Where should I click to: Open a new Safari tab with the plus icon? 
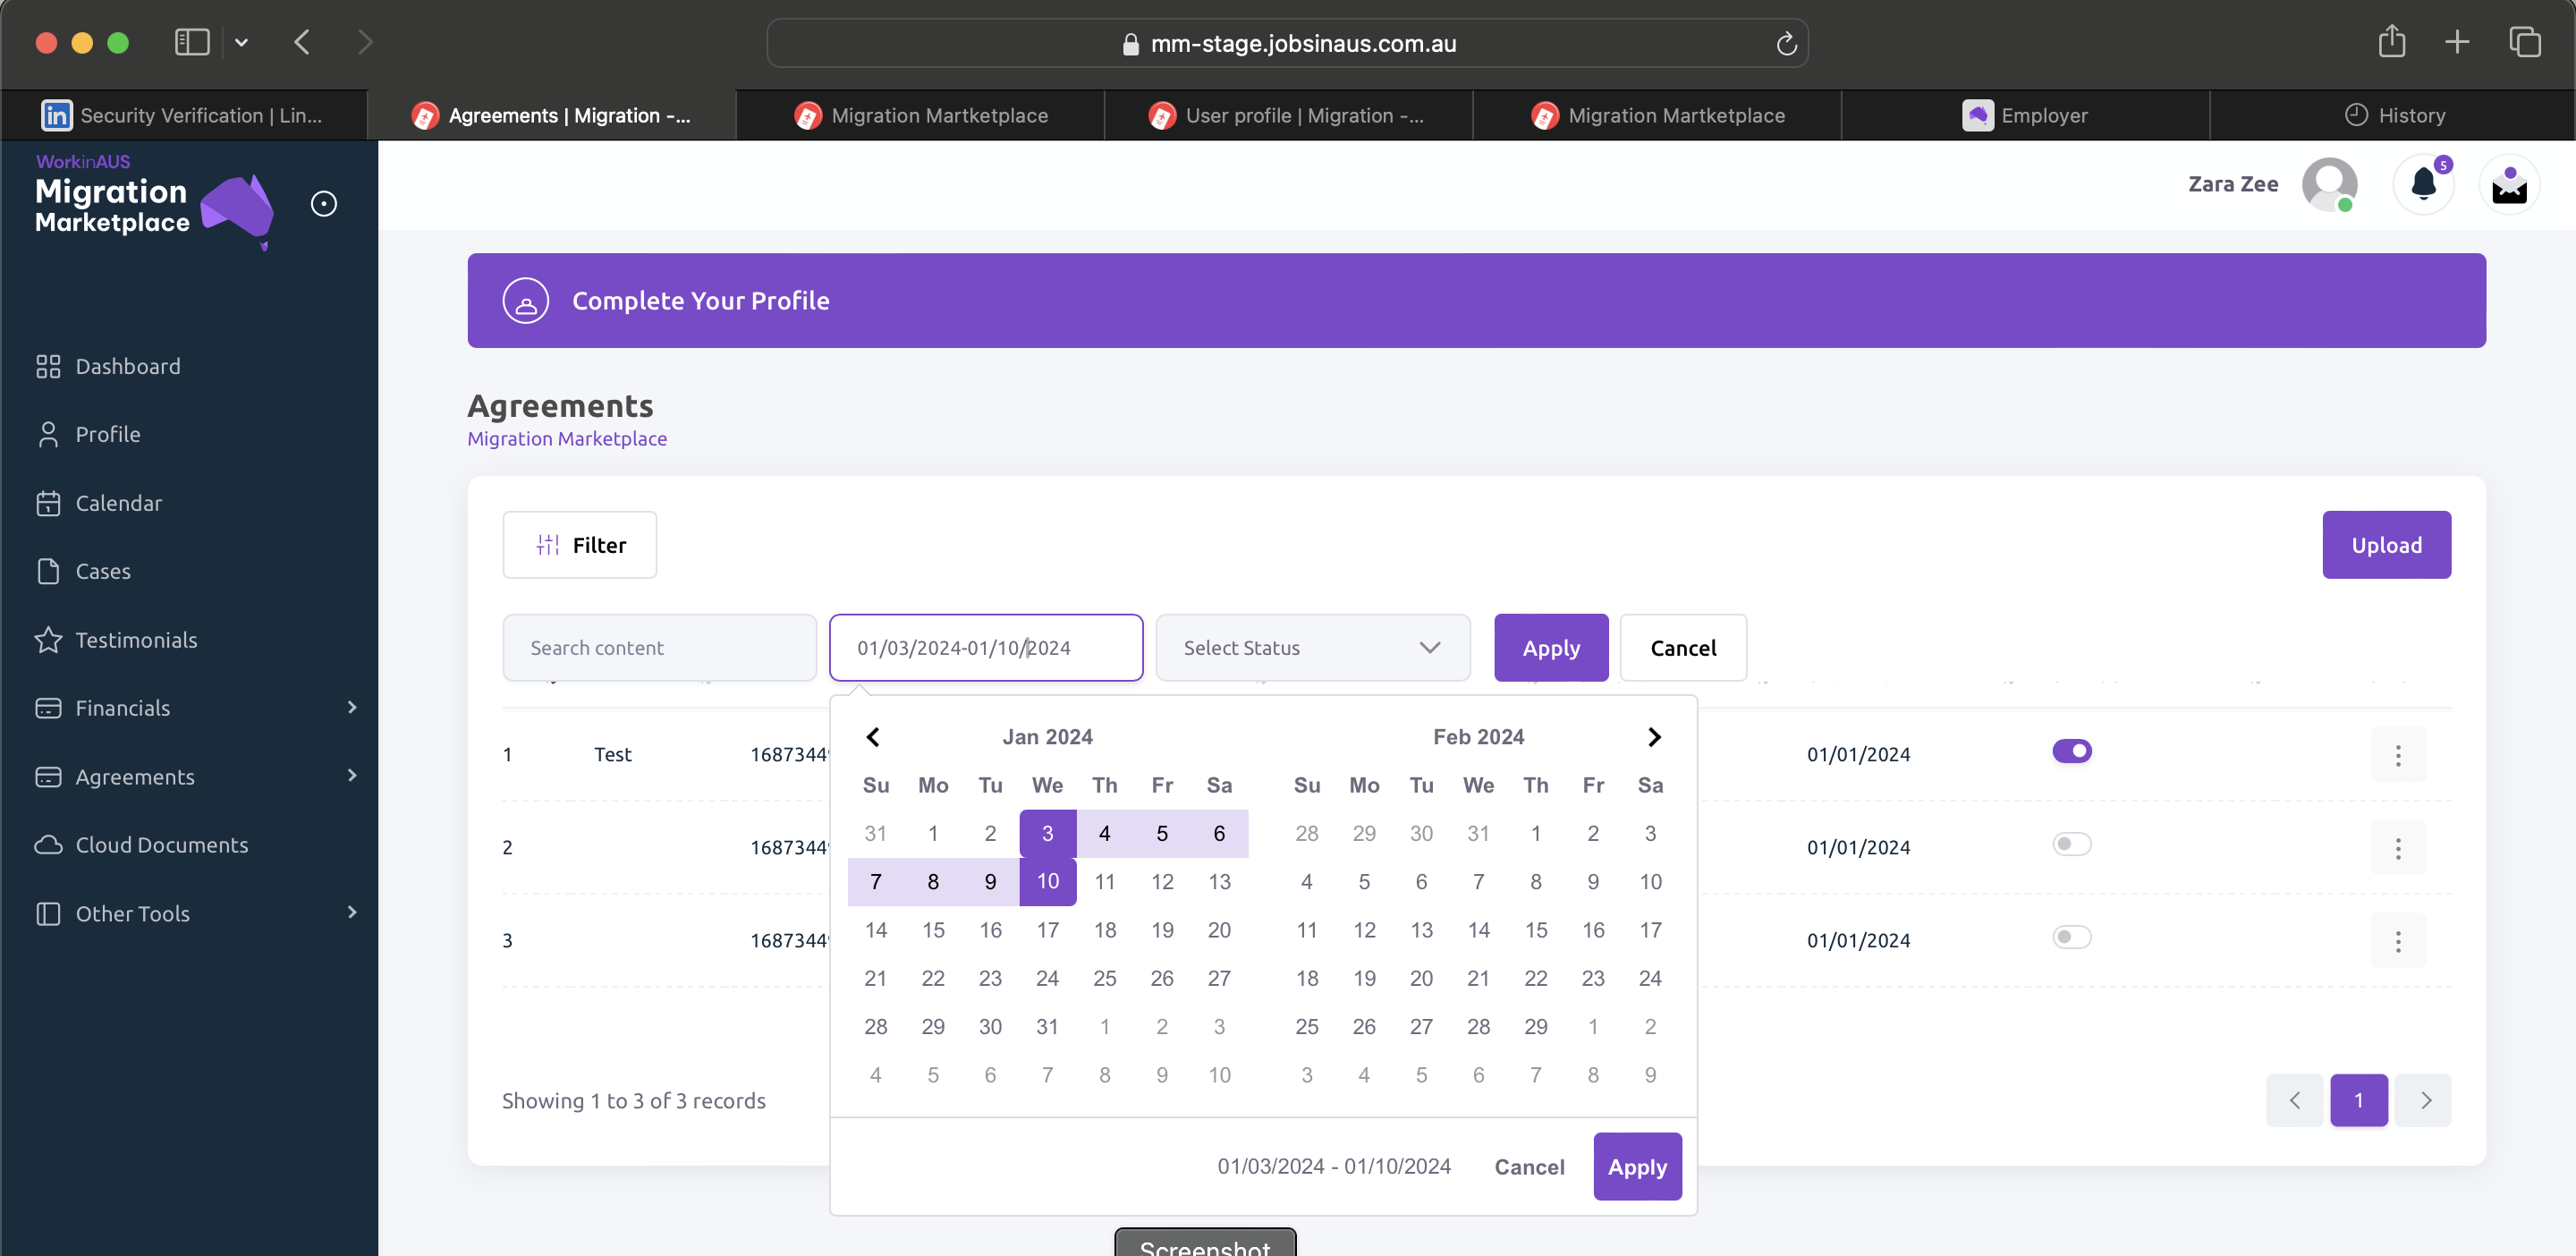[2457, 42]
